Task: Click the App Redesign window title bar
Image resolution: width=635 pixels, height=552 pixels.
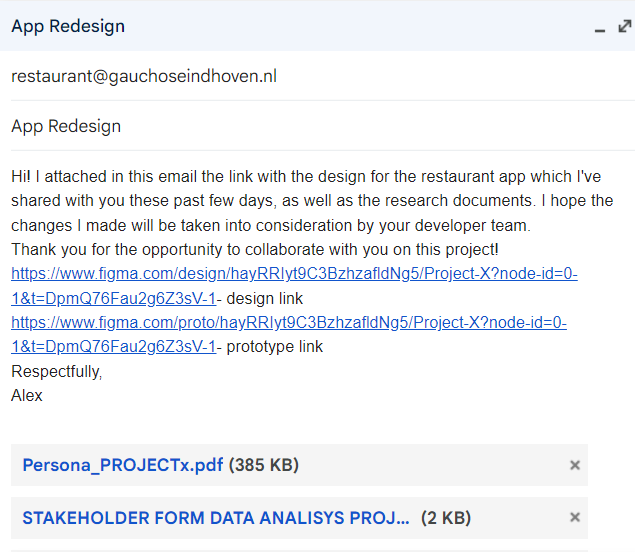Action: (x=300, y=26)
